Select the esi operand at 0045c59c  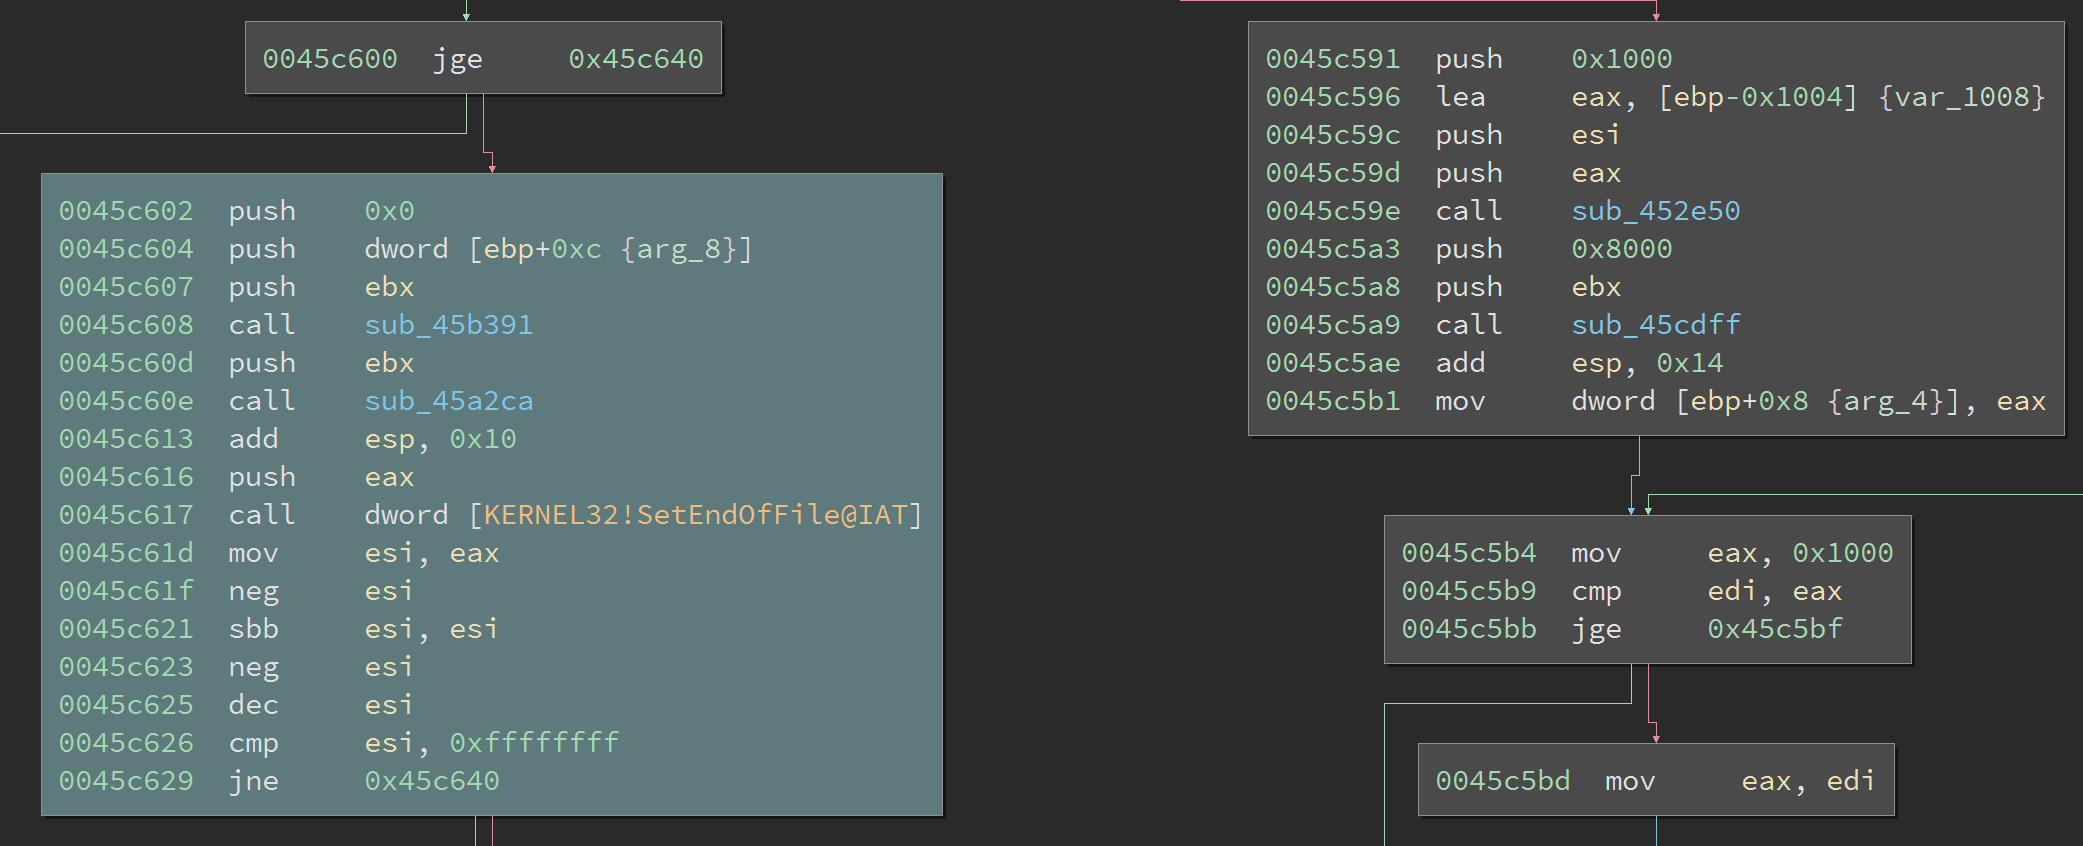pos(1596,135)
